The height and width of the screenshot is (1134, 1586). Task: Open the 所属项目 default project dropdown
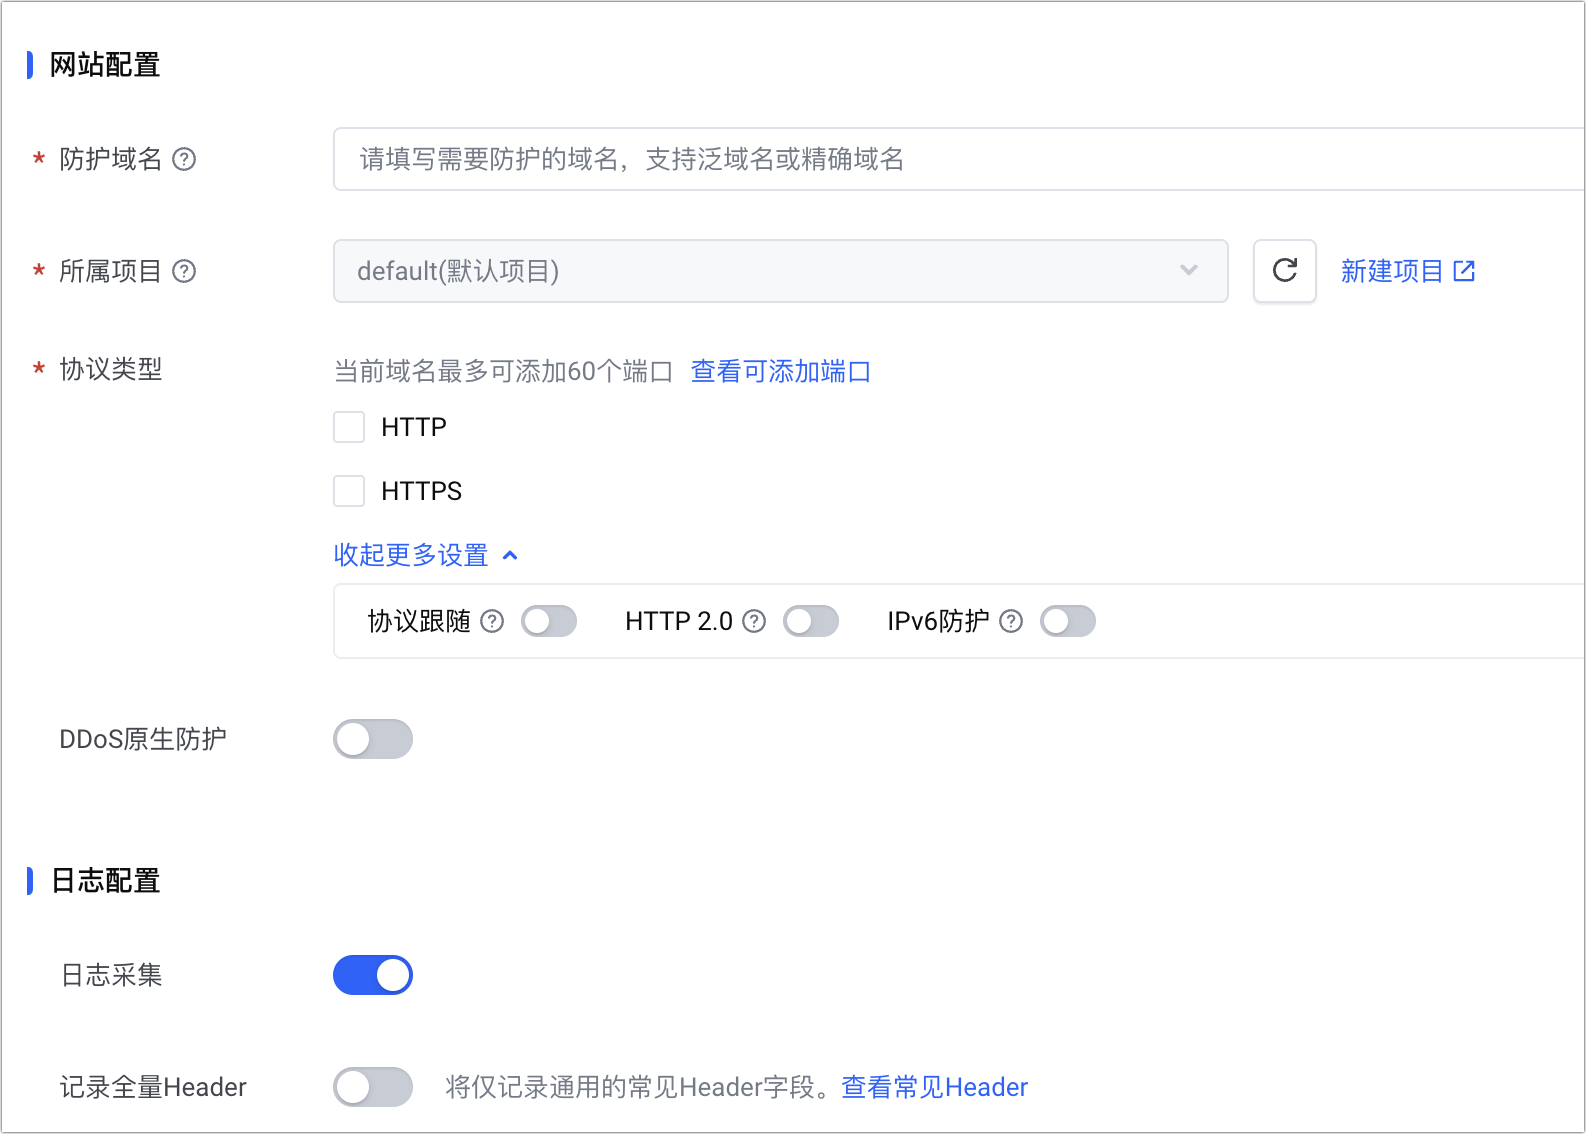tap(781, 271)
